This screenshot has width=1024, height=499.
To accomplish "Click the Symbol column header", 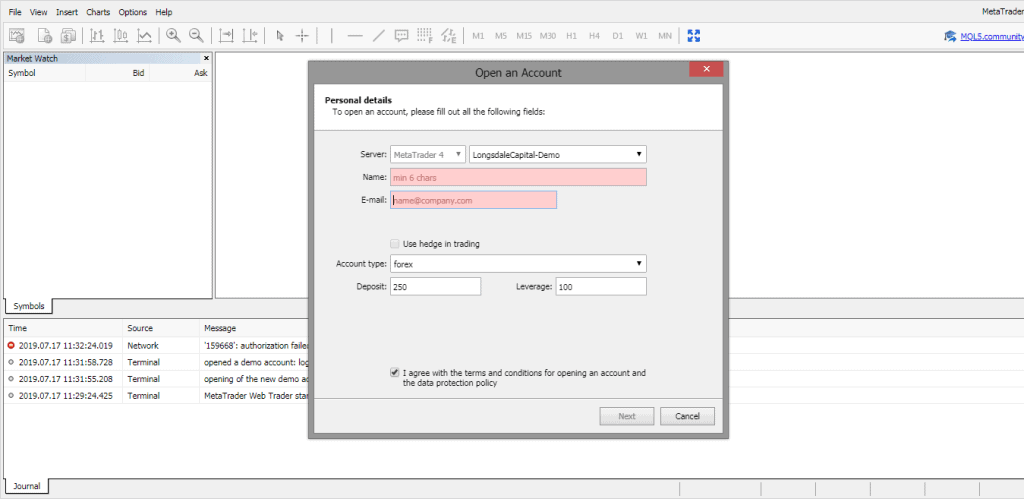I will [44, 73].
